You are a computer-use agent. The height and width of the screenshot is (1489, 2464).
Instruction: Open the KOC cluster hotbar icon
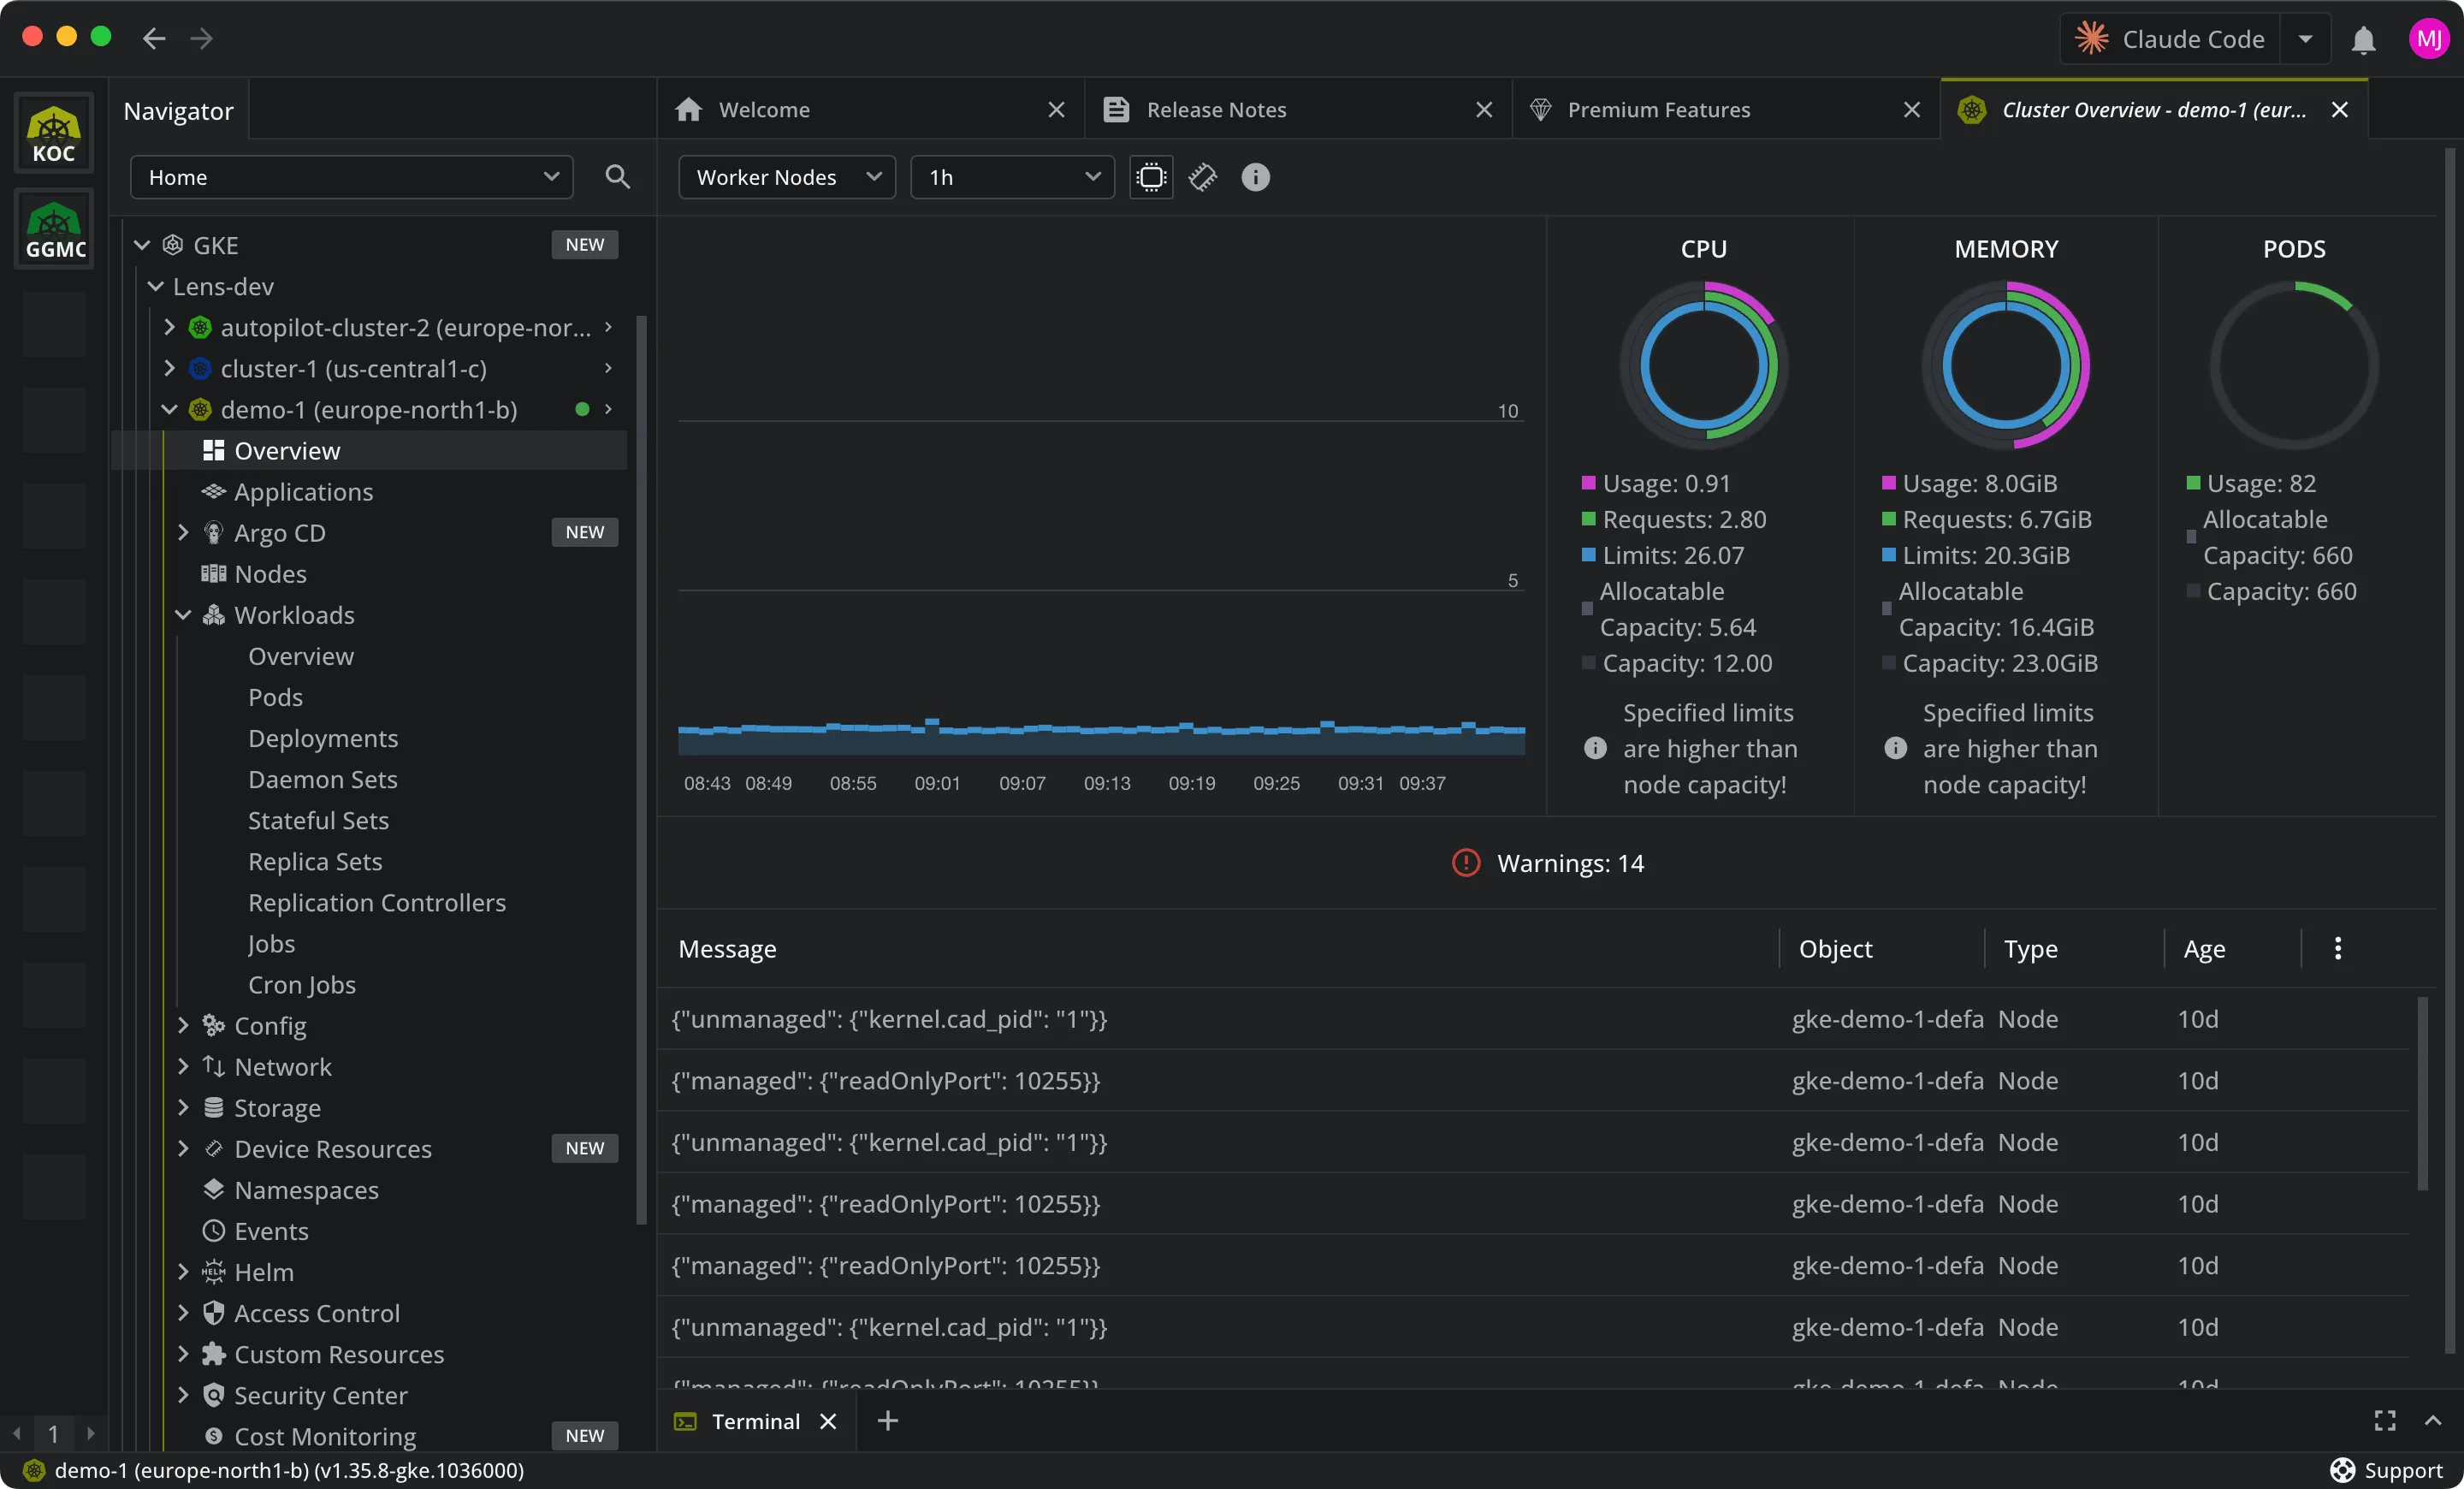(x=54, y=134)
